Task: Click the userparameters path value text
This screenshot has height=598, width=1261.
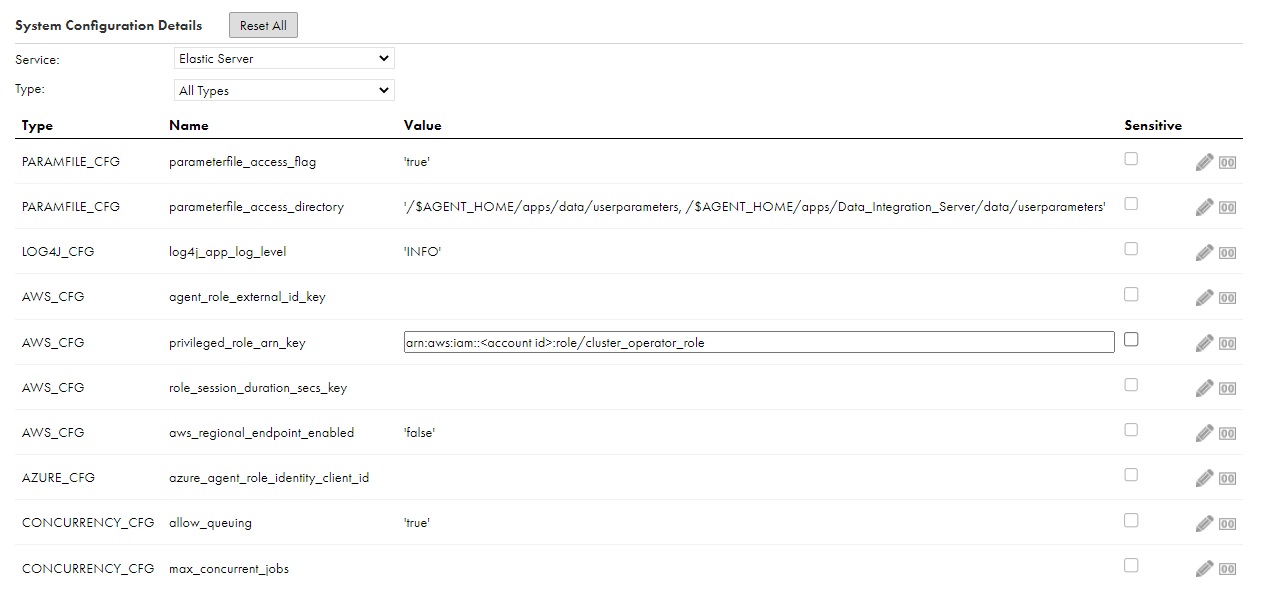Action: pyautogui.click(x=754, y=207)
